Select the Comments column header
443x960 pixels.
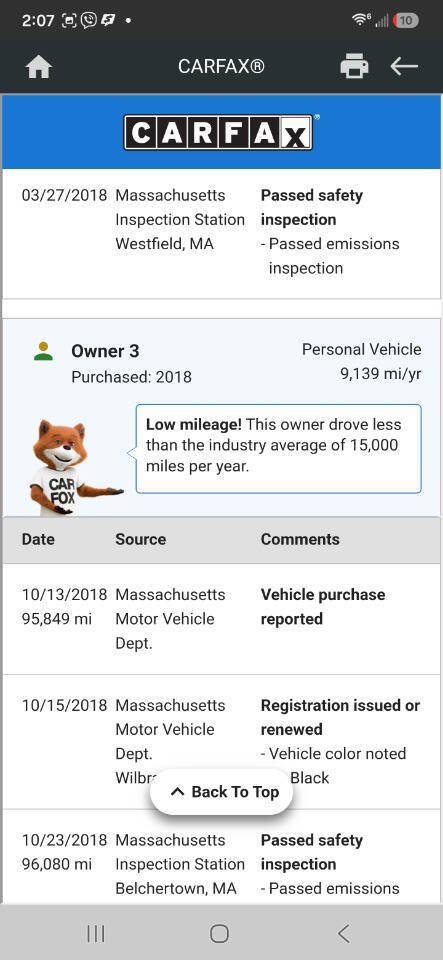pyautogui.click(x=300, y=539)
